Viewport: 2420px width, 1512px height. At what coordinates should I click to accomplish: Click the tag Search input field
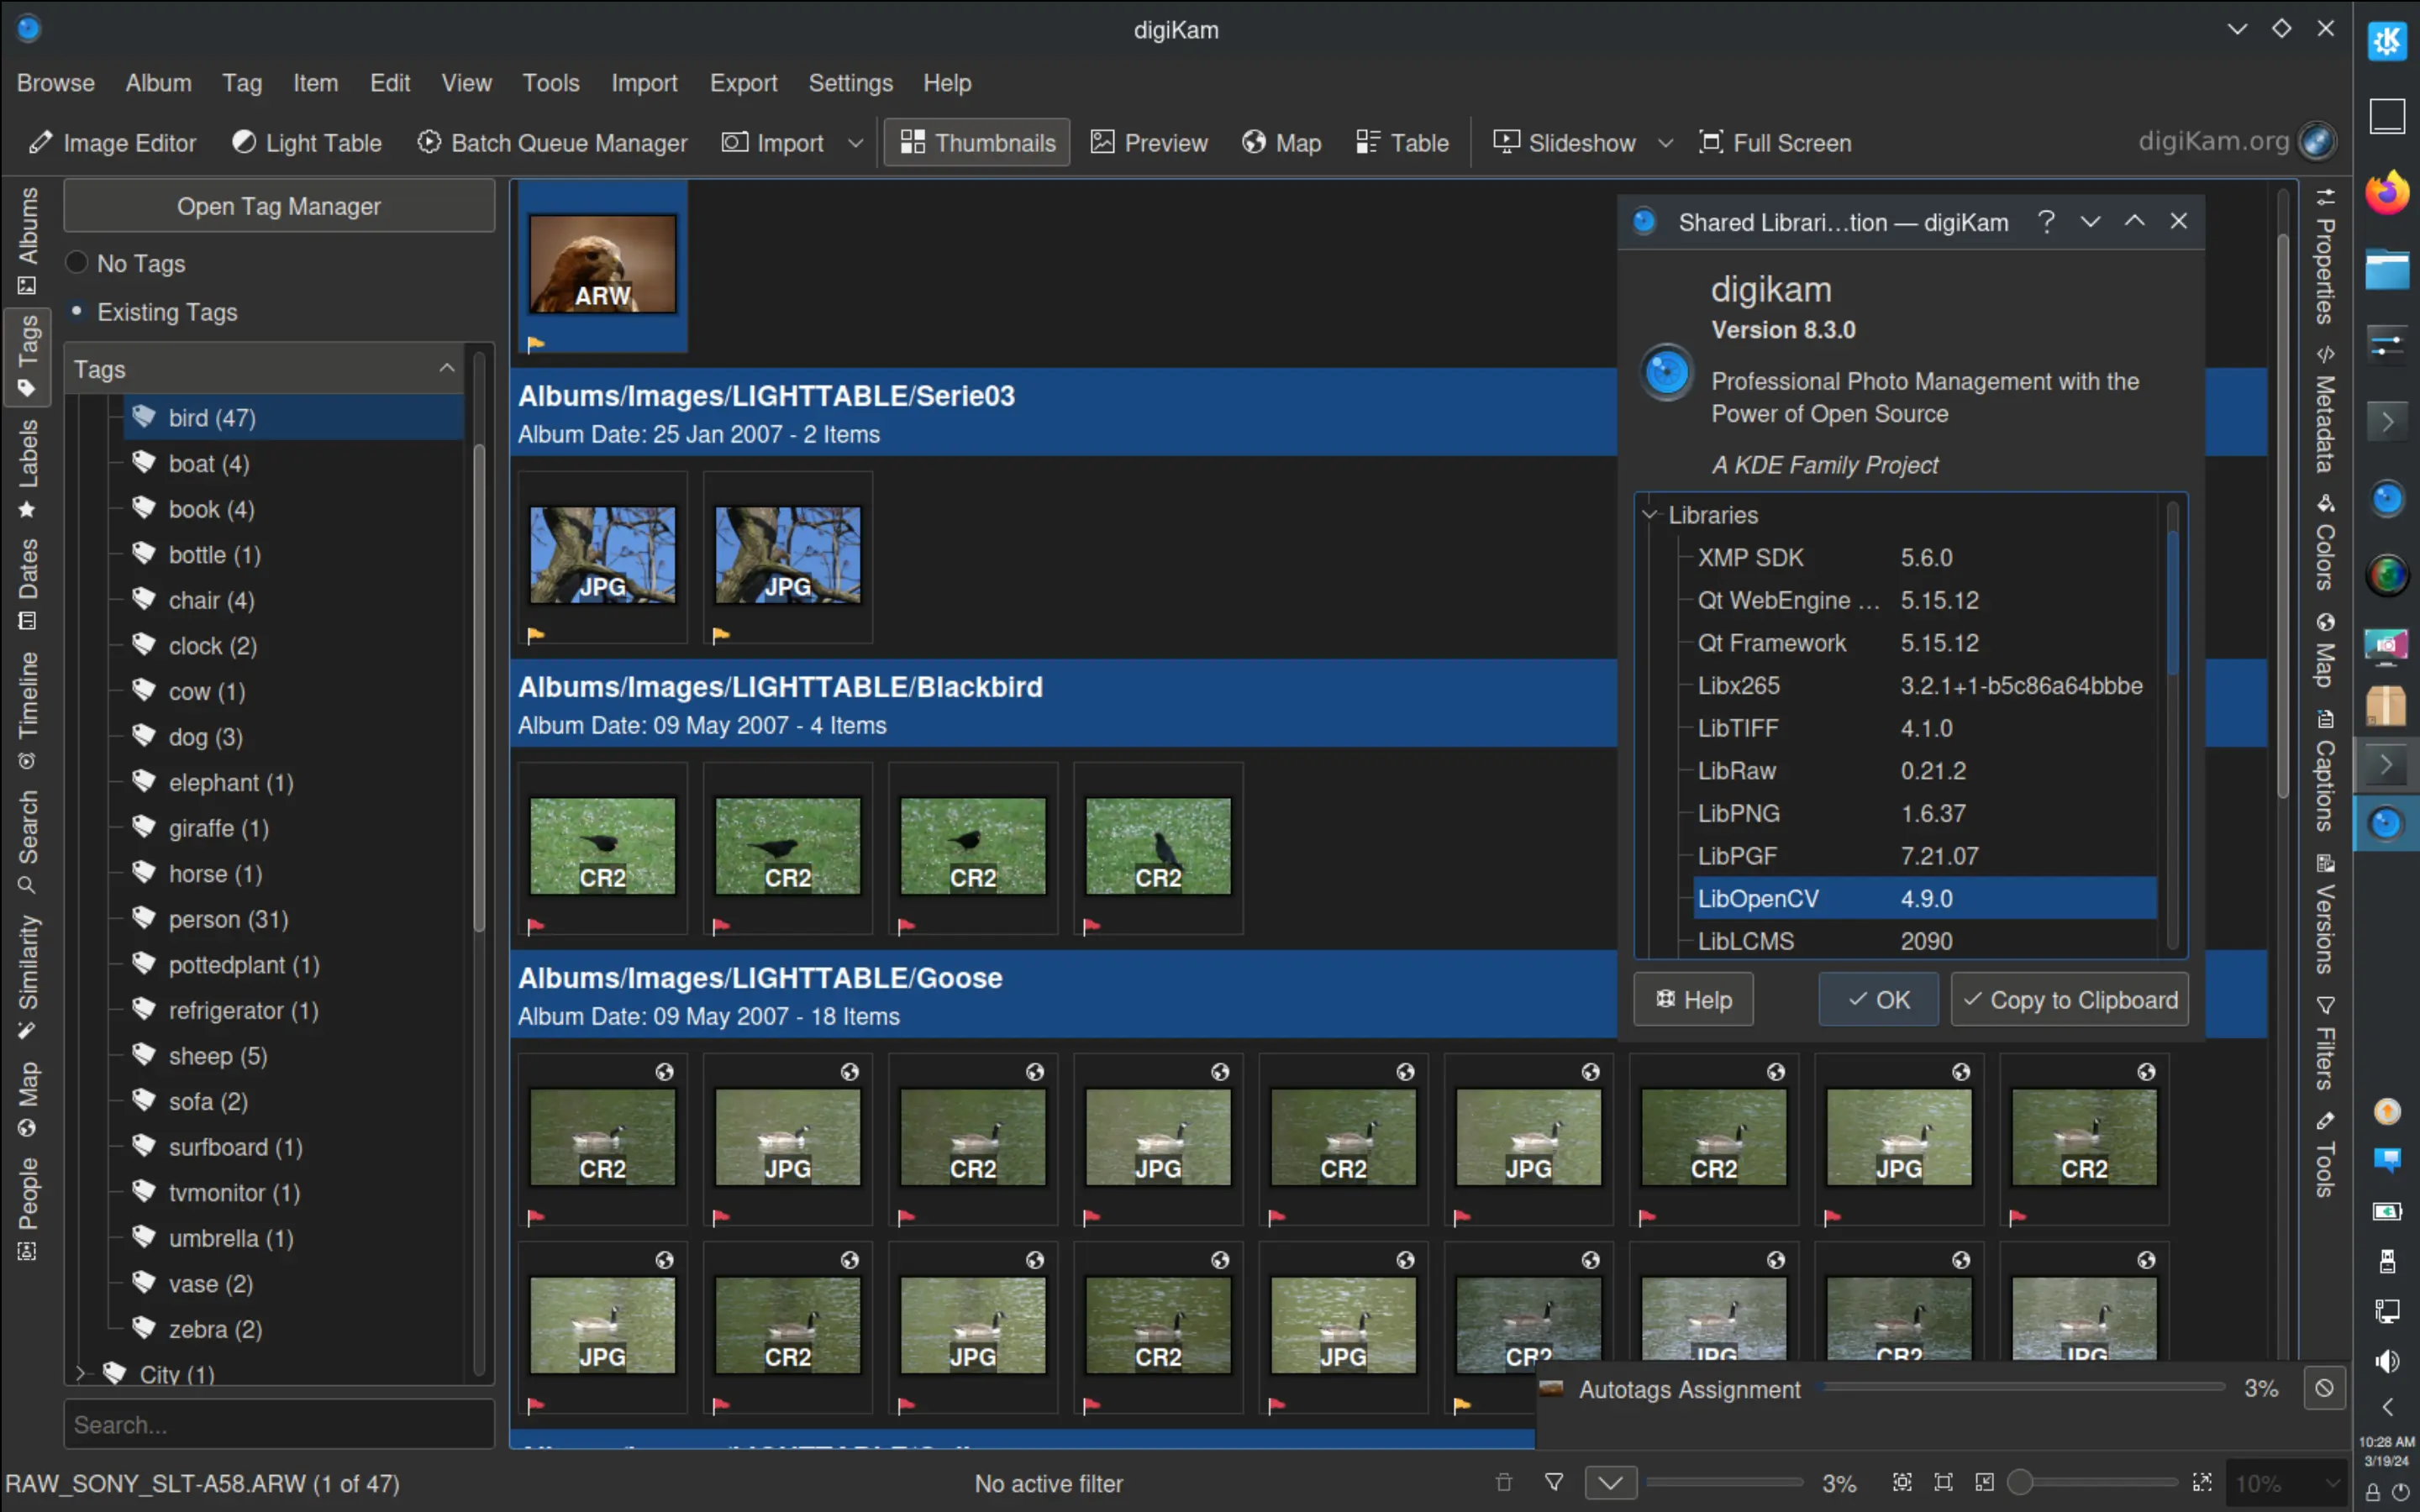click(279, 1423)
